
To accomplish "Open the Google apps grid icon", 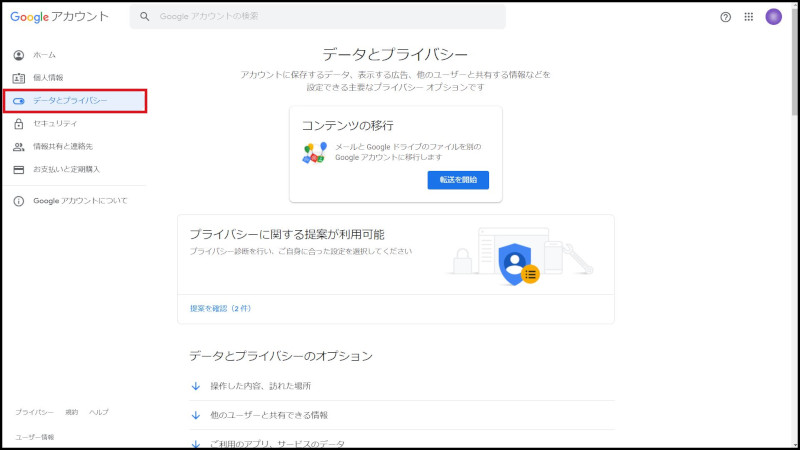I will point(749,17).
